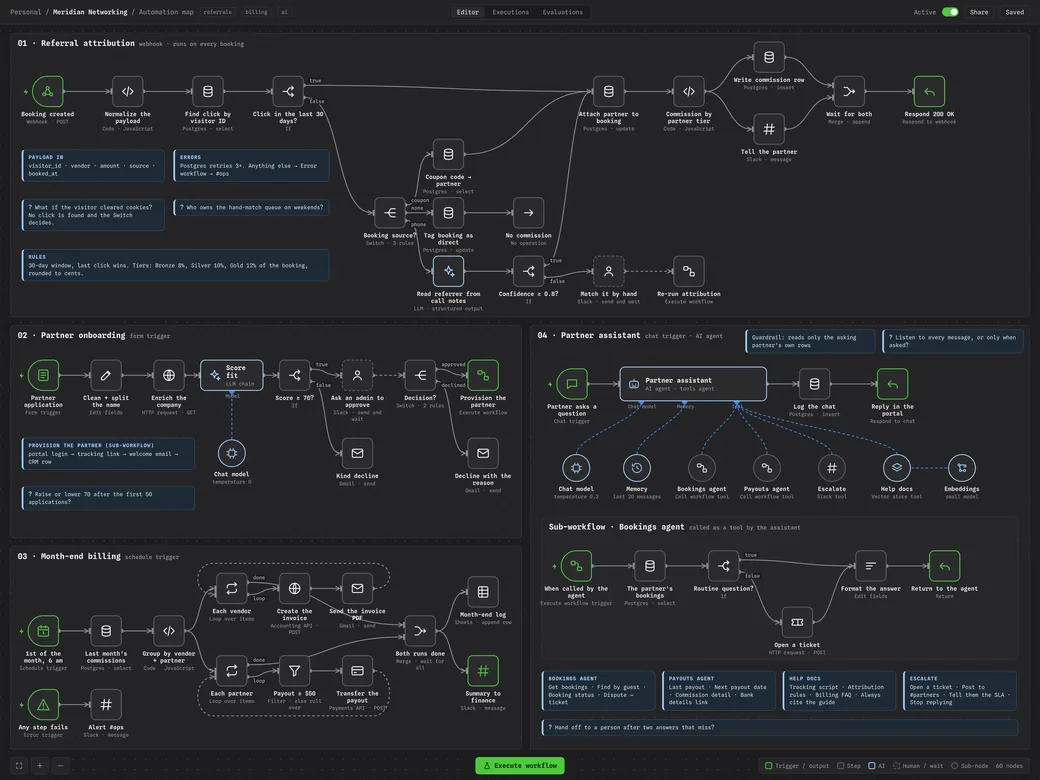Zoom out with the minus button
1040x780 pixels.
60,765
